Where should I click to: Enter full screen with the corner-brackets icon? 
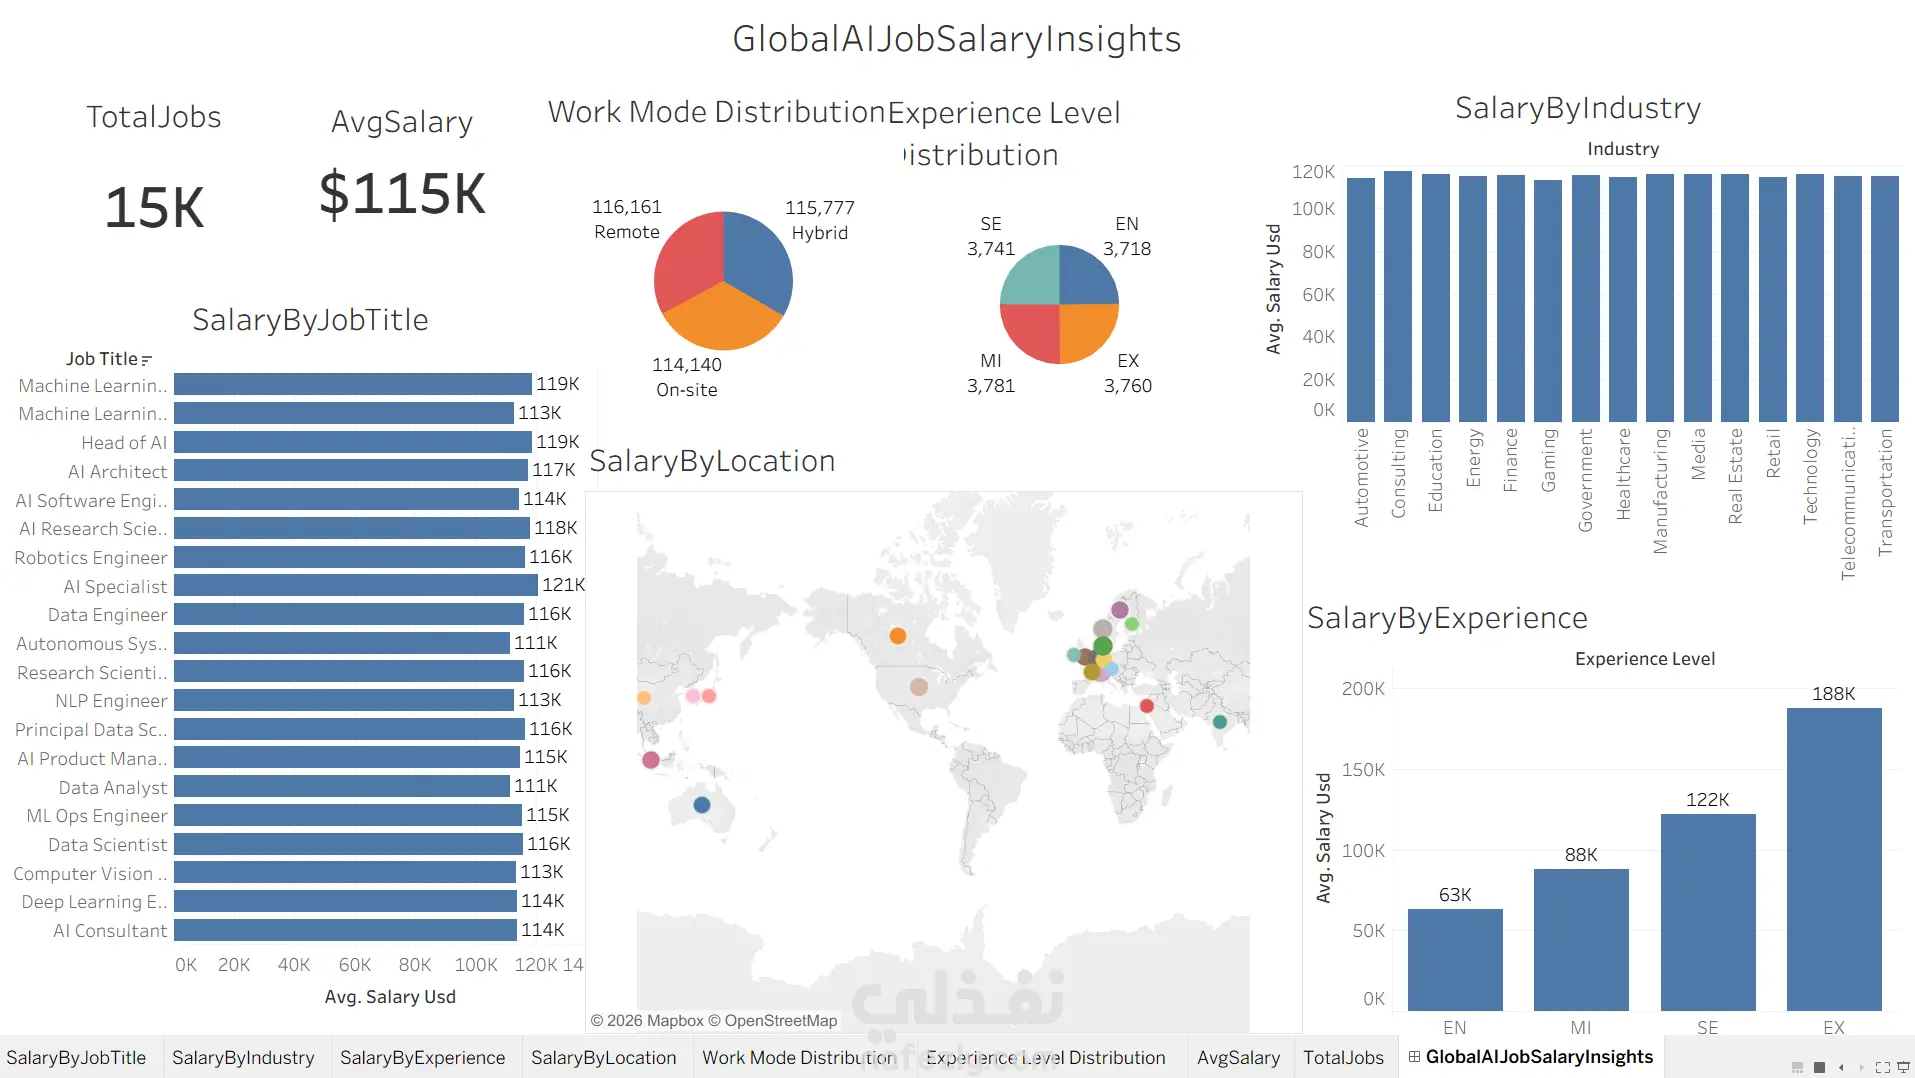coord(1882,1067)
